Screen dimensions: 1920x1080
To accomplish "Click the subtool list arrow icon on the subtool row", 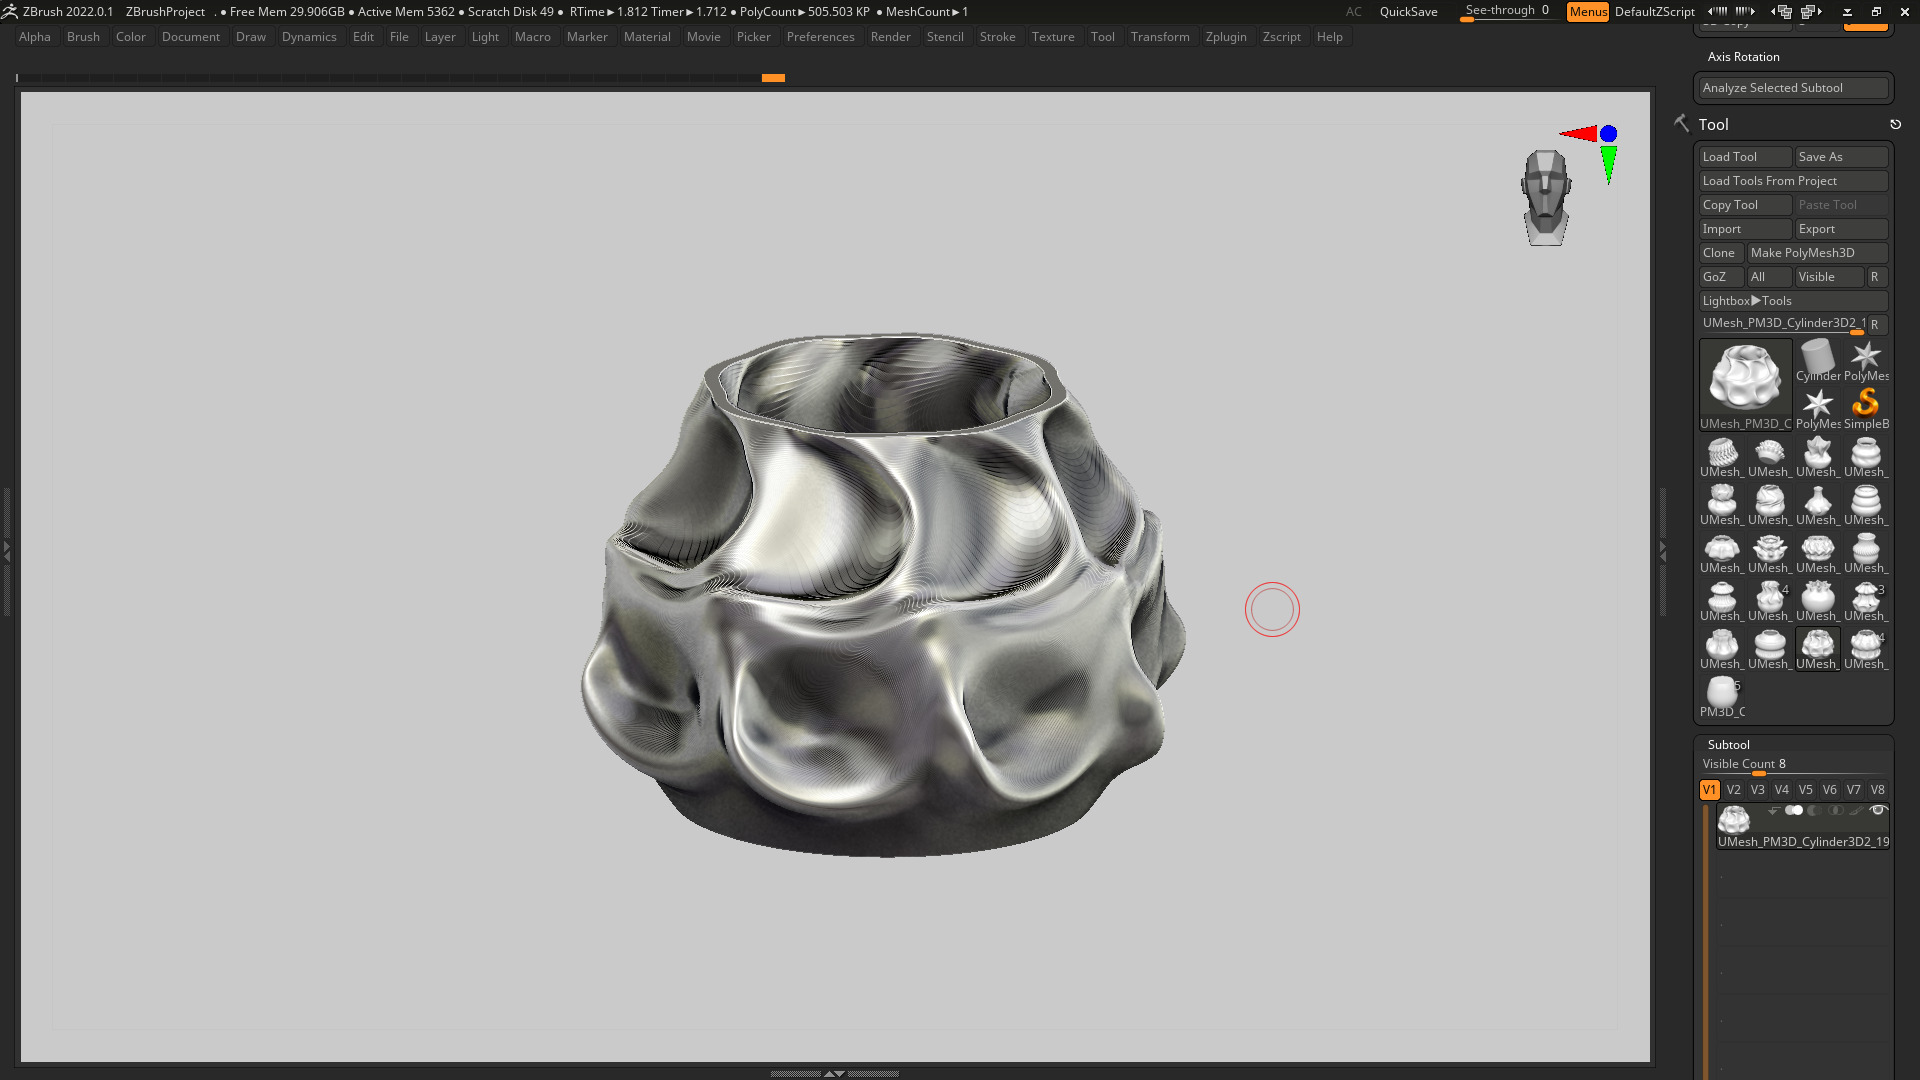I will point(1773,810).
